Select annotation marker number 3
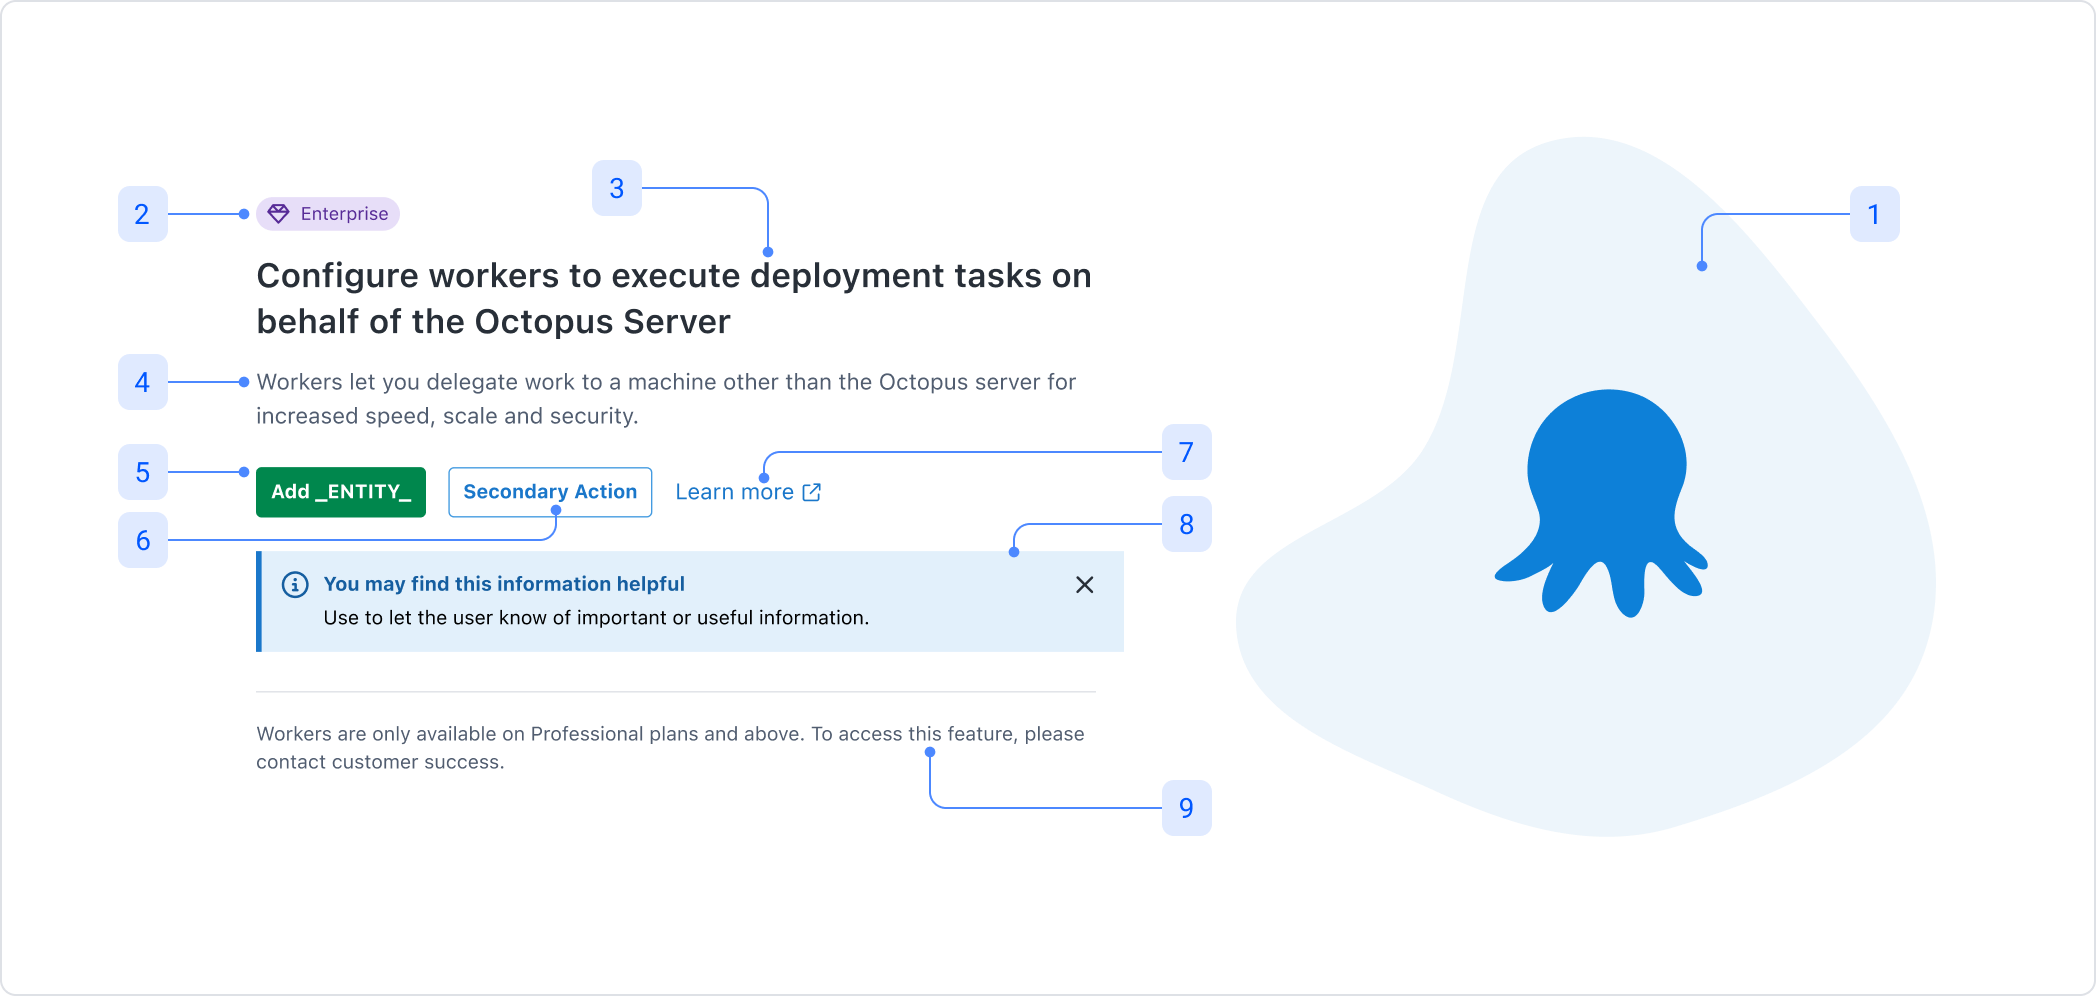2096x996 pixels. [x=617, y=188]
